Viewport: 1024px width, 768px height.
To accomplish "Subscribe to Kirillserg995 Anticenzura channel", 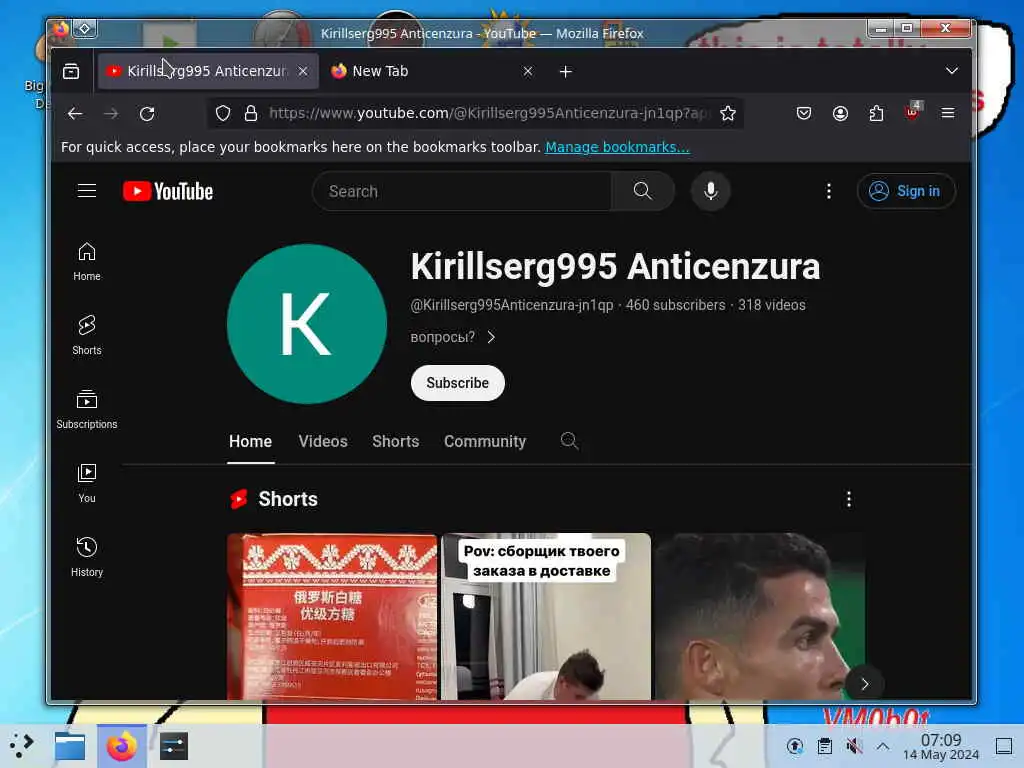I will (458, 383).
